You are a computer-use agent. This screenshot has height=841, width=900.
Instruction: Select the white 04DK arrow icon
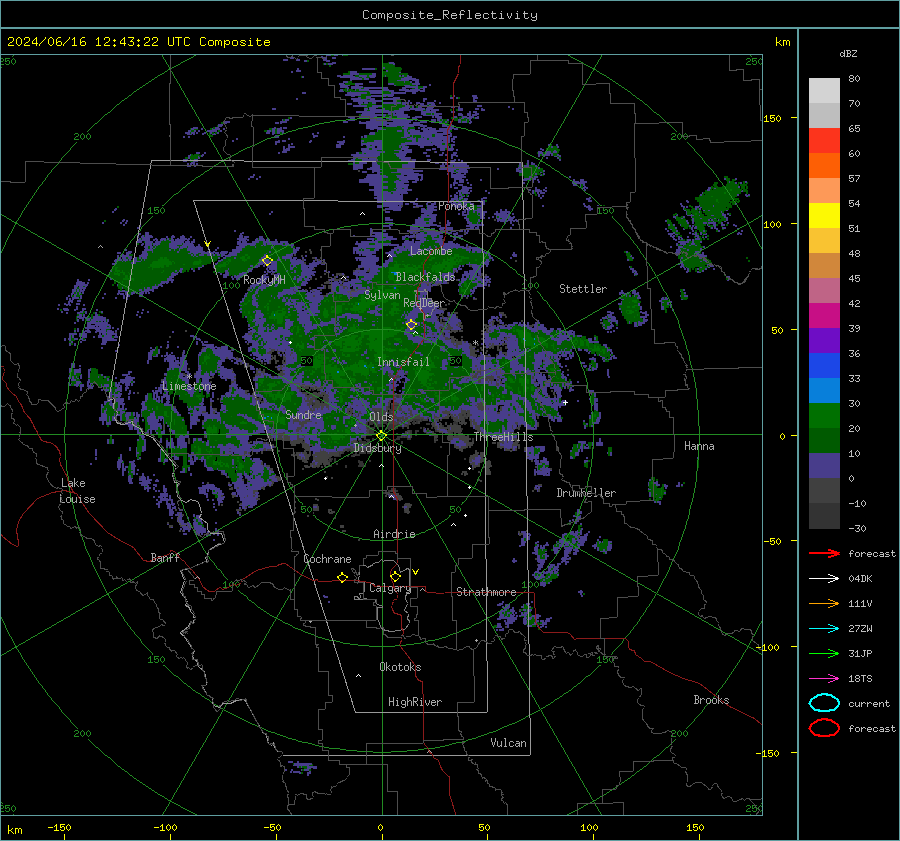[x=824, y=579]
